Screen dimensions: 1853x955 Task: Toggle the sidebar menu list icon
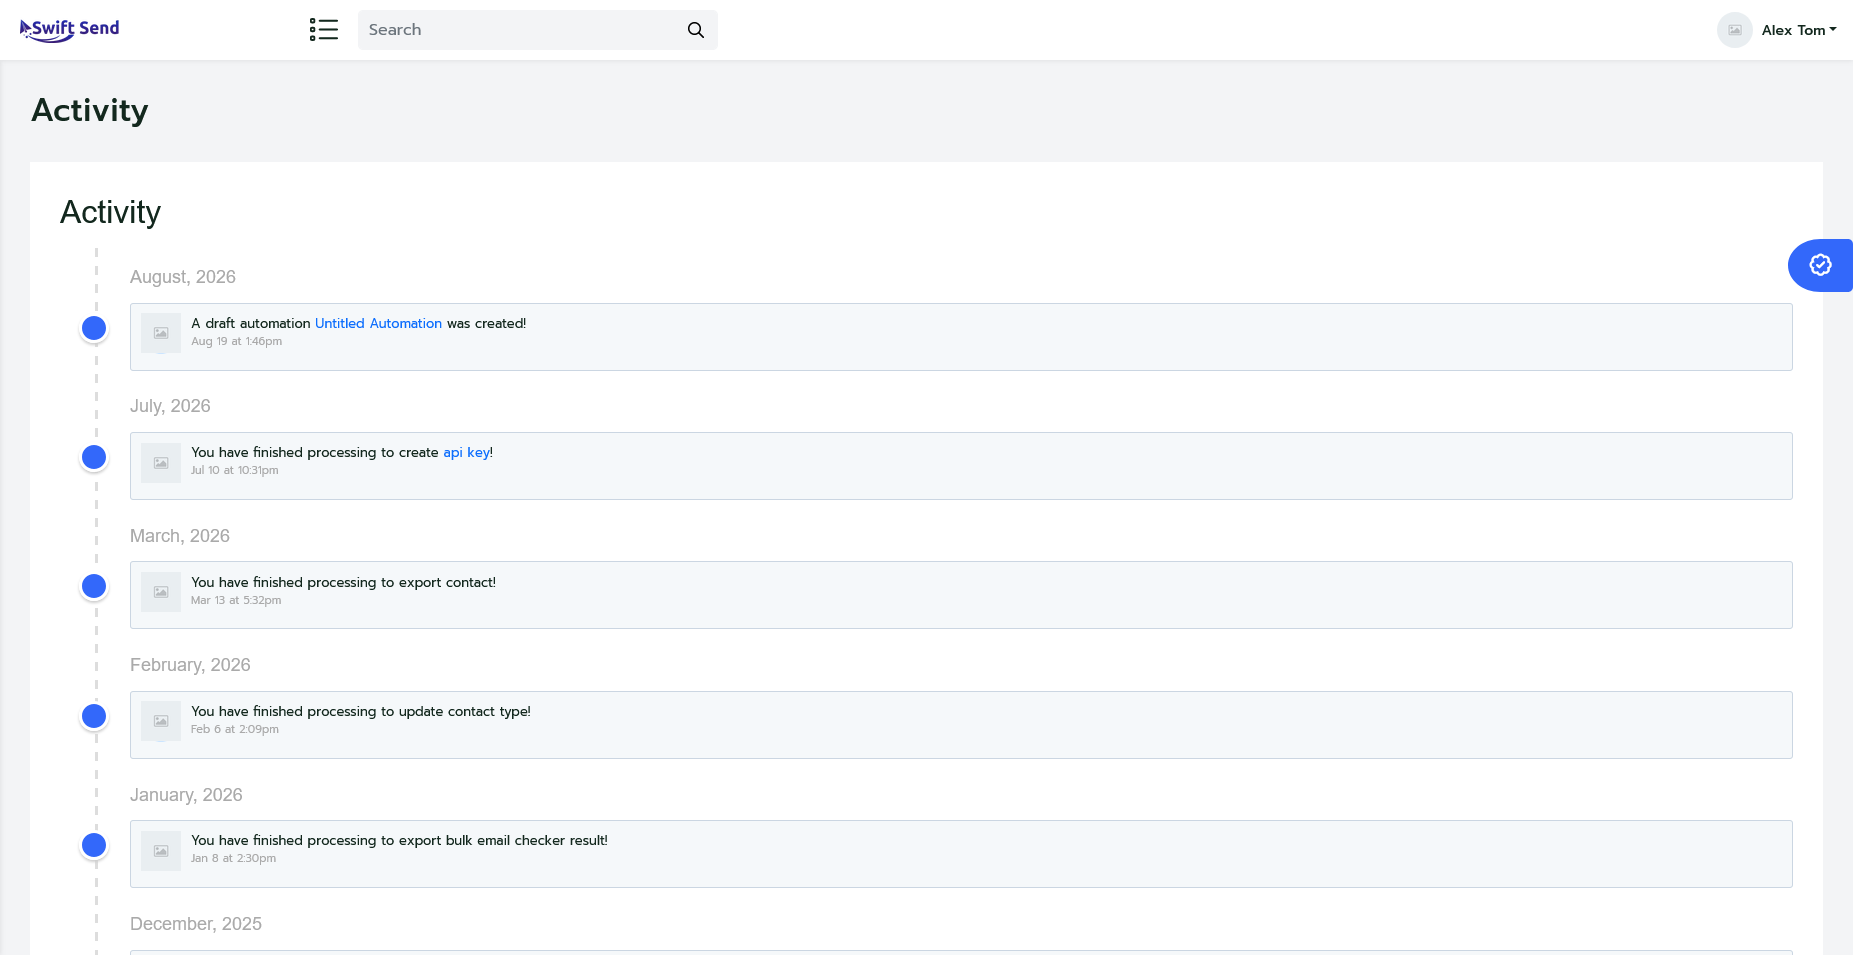tap(323, 30)
